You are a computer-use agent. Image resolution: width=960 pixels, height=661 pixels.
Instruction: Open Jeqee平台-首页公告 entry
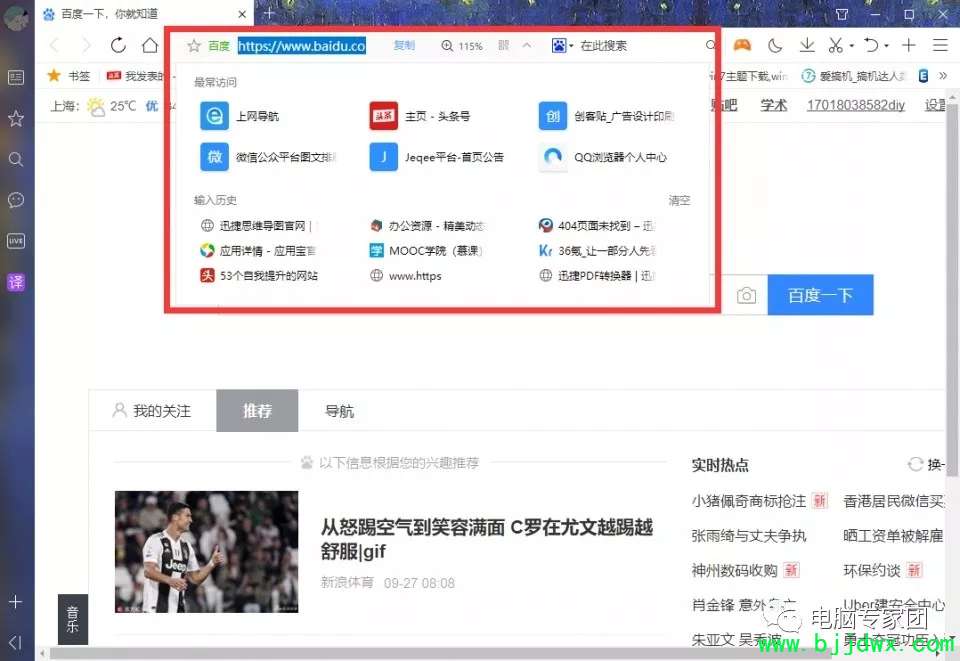437,157
